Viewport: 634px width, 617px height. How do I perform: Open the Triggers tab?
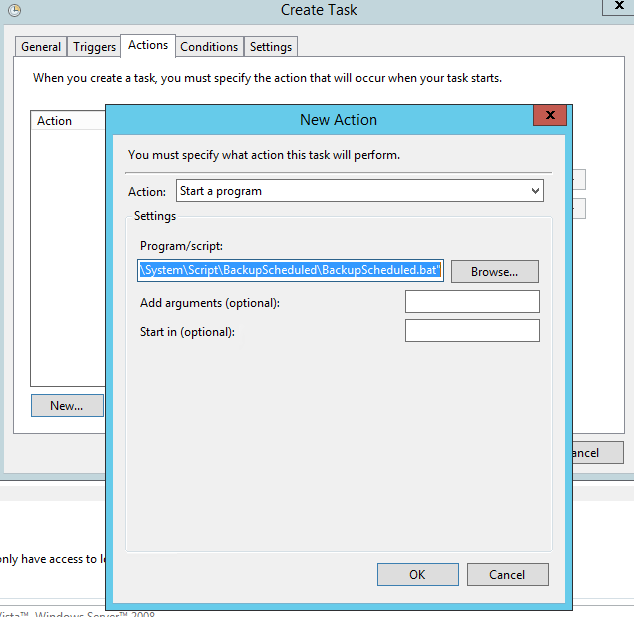[95, 47]
